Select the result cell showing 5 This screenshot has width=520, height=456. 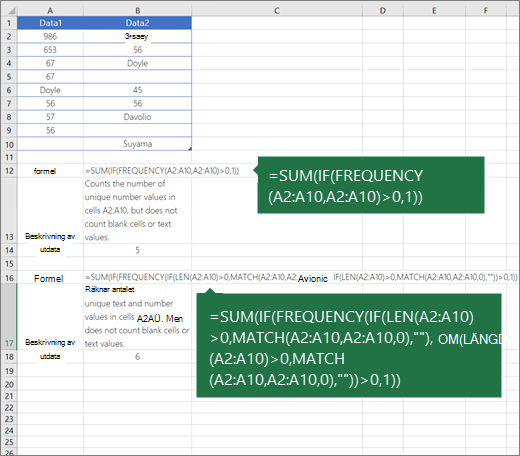(137, 250)
